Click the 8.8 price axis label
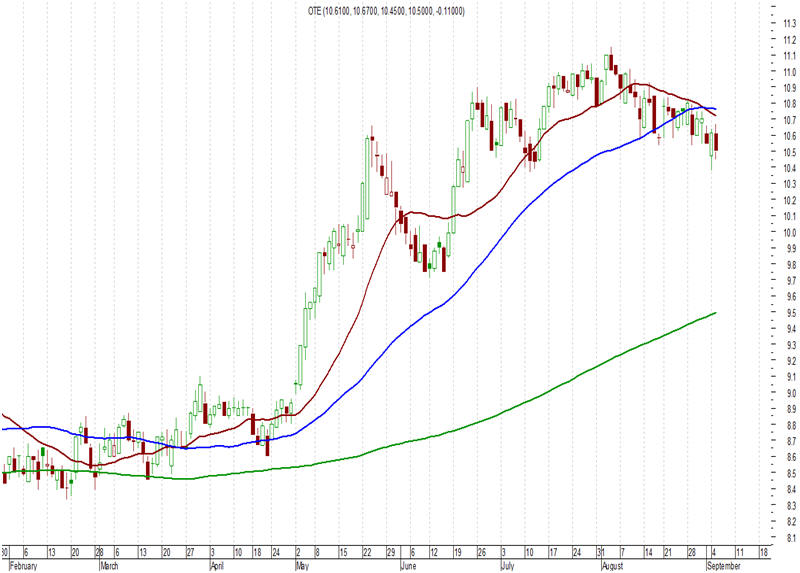800x573 pixels. 791,425
